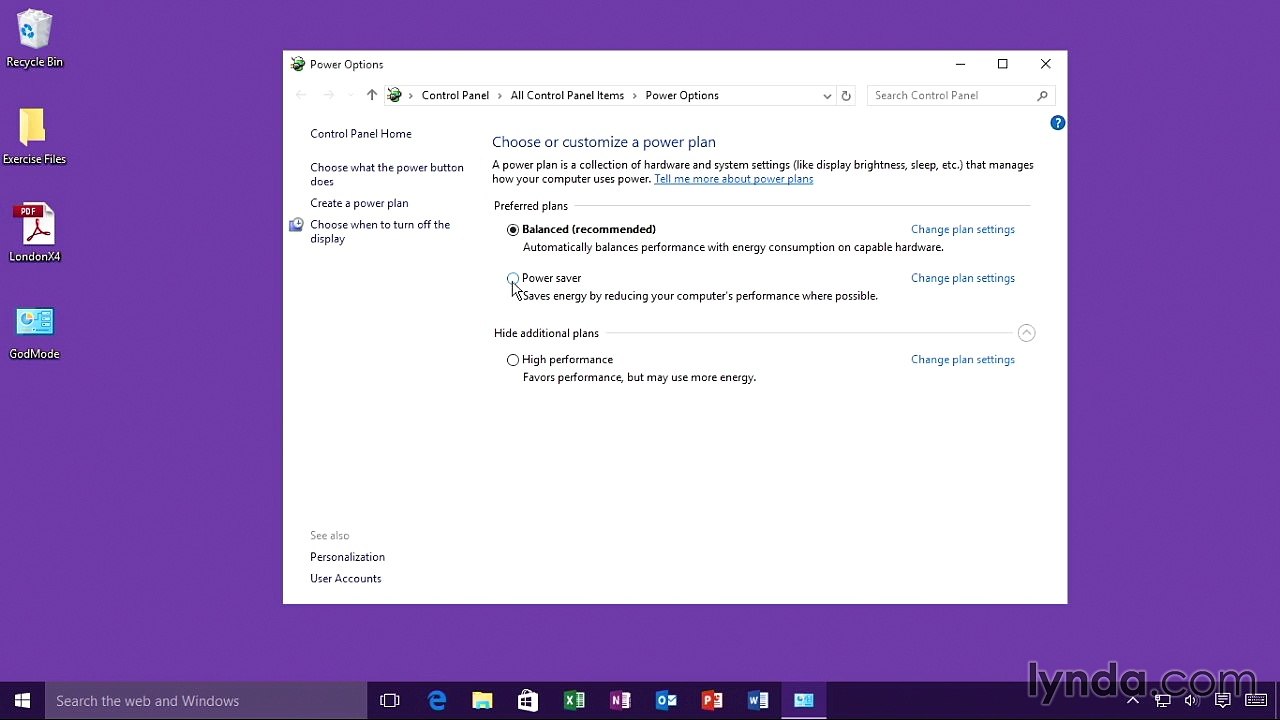Change plan settings for High performance
This screenshot has width=1280, height=720.
point(962,359)
